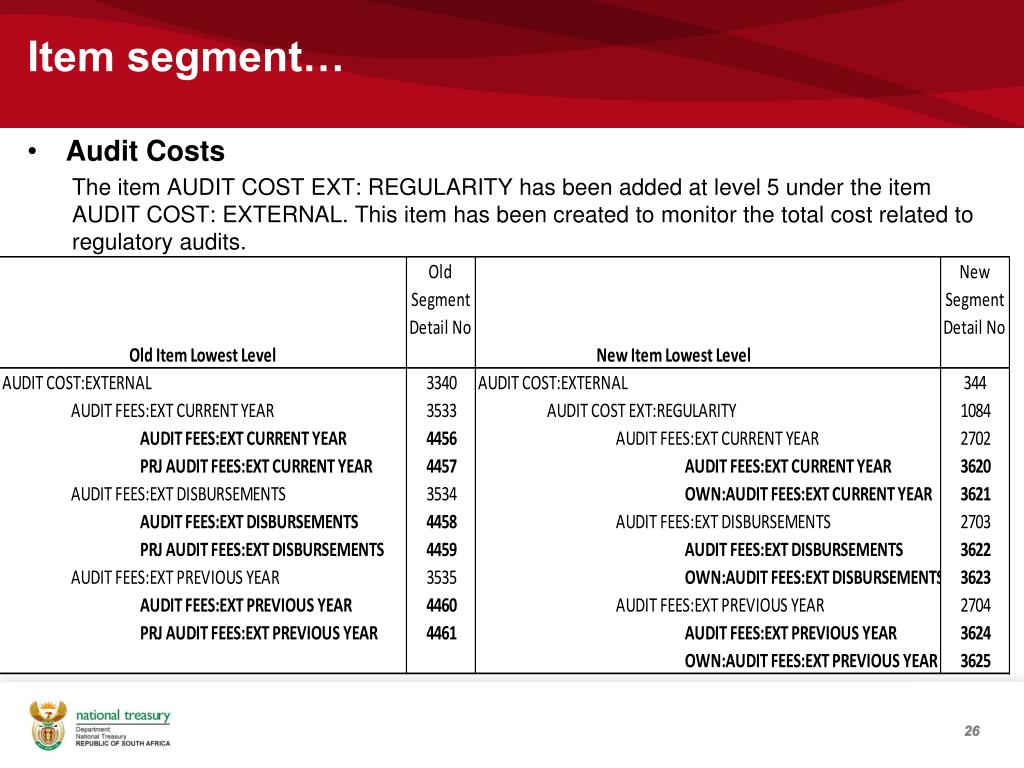Click the new segment number 2702
Viewport: 1024px width, 768px height.
tap(975, 439)
